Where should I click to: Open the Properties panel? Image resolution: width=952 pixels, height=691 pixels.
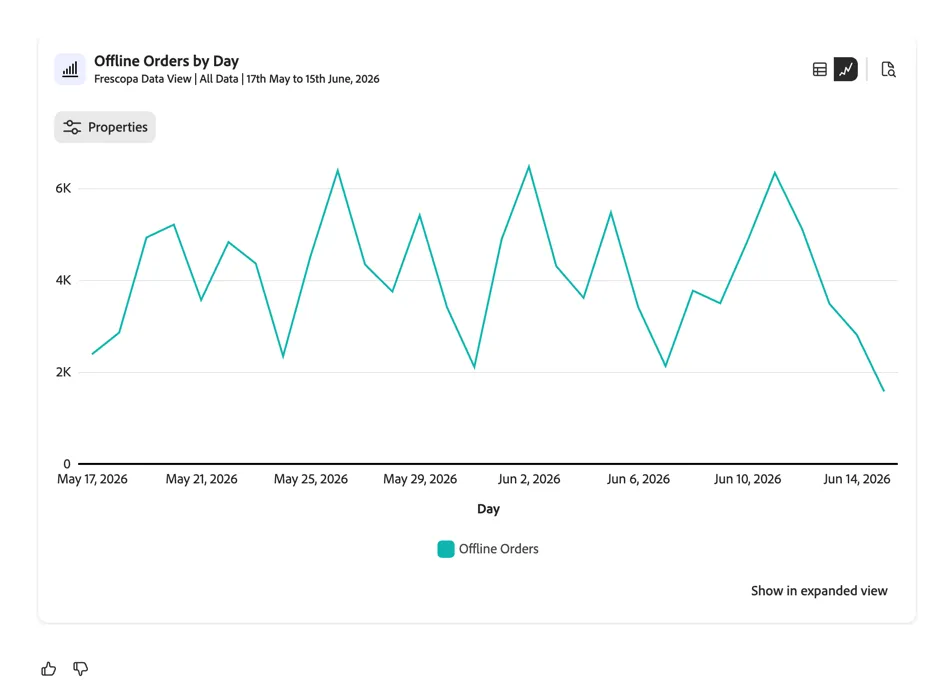click(x=105, y=127)
